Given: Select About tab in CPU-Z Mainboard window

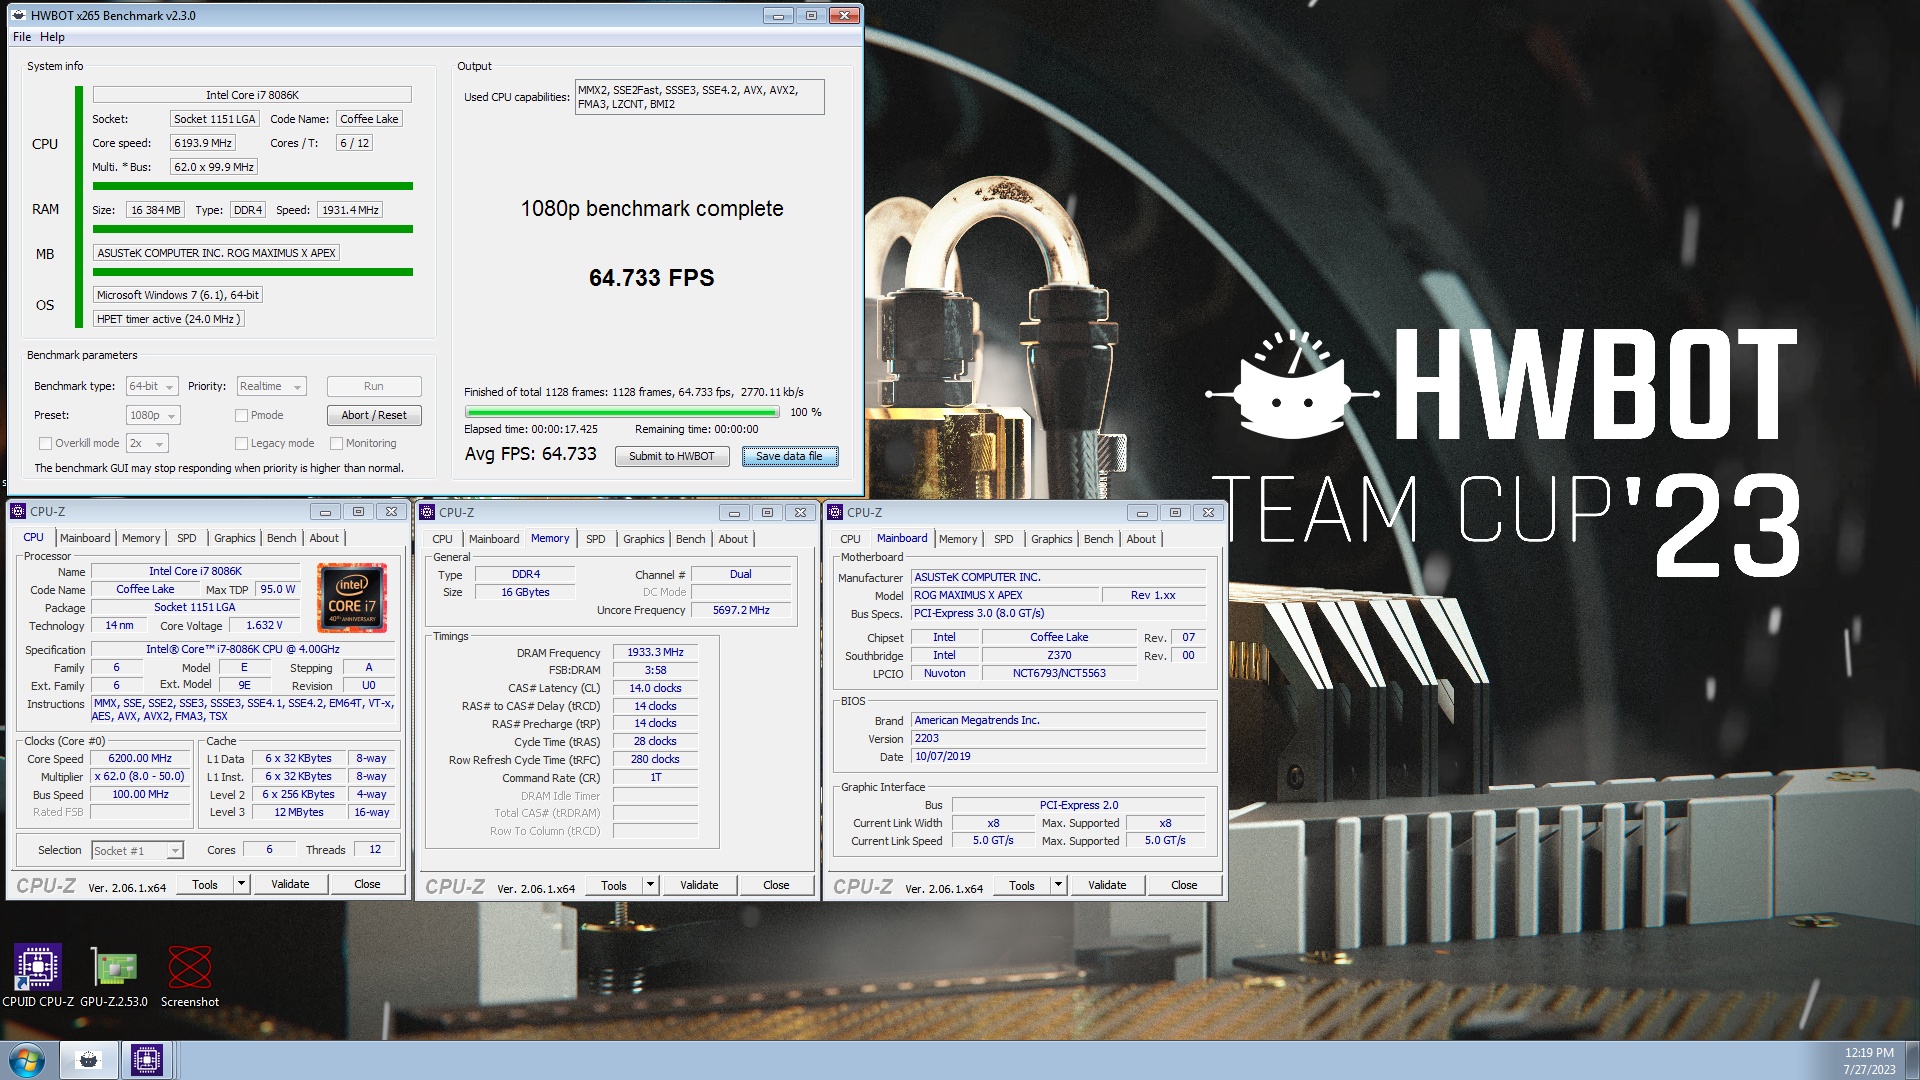Looking at the screenshot, I should pyautogui.click(x=1141, y=539).
